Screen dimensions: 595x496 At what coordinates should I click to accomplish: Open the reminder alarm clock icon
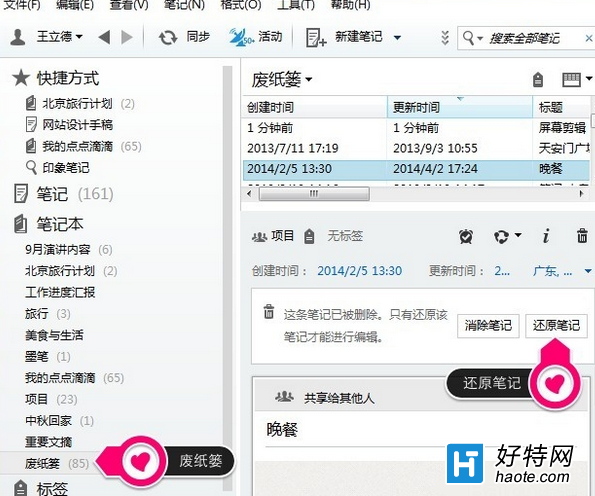466,236
